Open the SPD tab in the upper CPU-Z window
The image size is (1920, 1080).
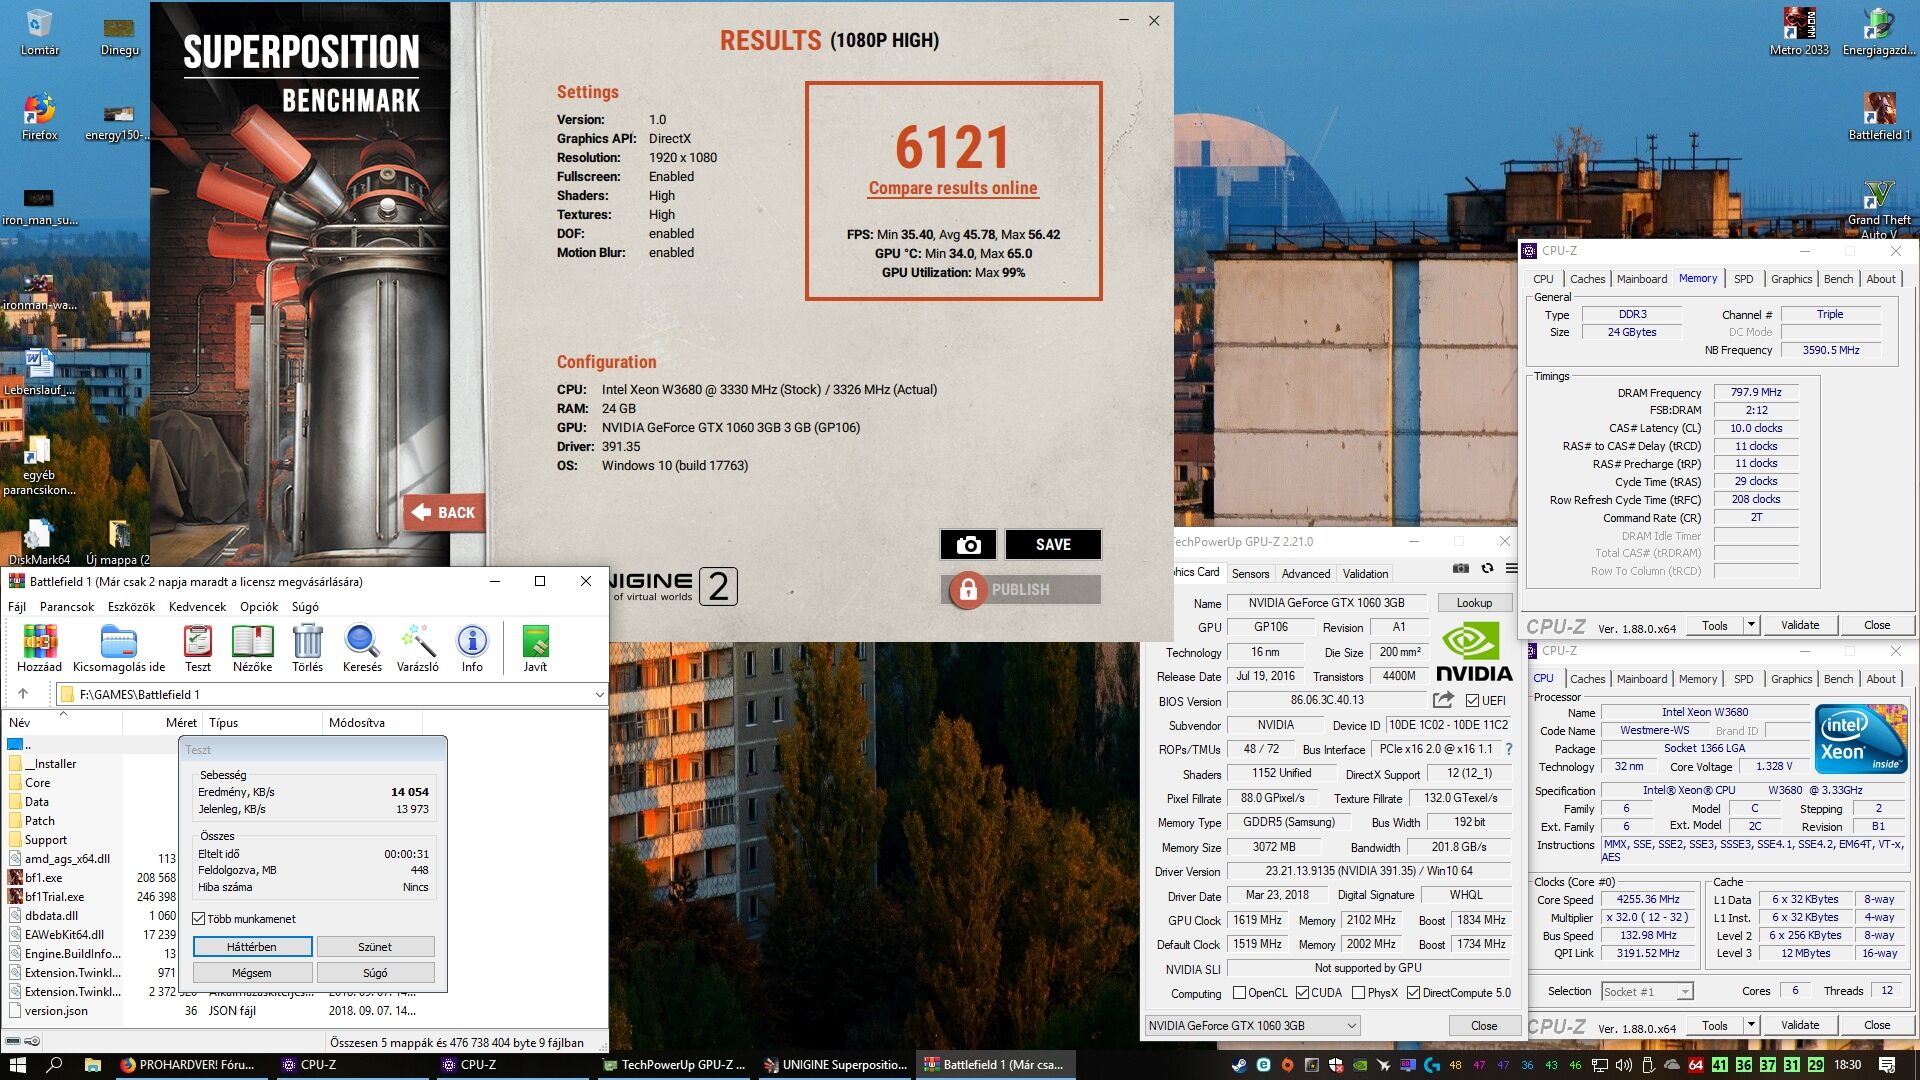[1743, 279]
